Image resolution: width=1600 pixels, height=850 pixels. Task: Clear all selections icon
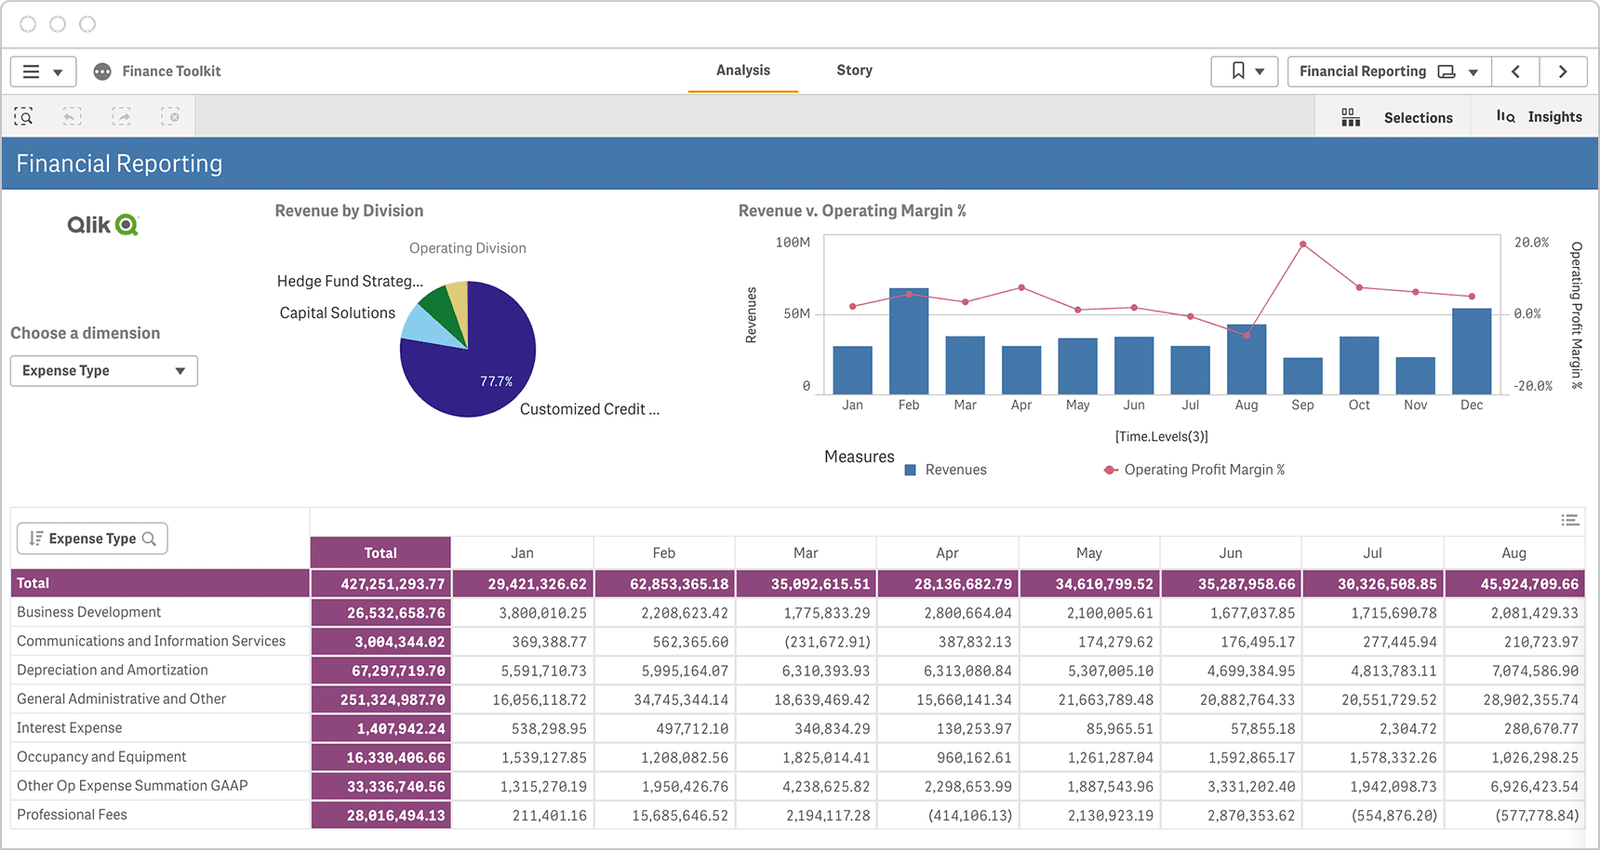pos(171,117)
